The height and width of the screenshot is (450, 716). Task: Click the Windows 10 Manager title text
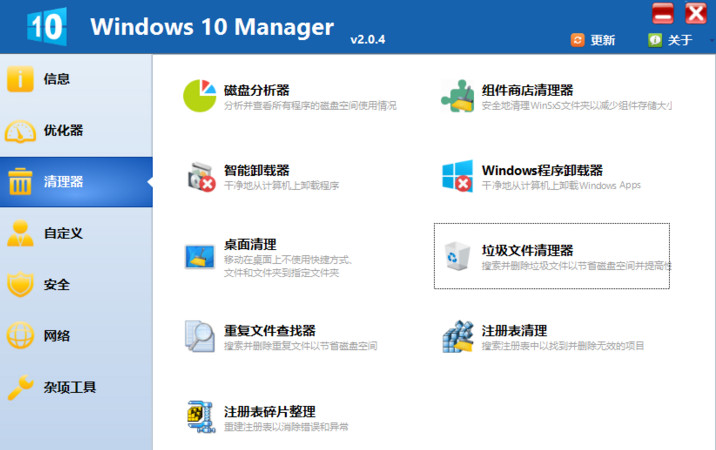(x=212, y=27)
